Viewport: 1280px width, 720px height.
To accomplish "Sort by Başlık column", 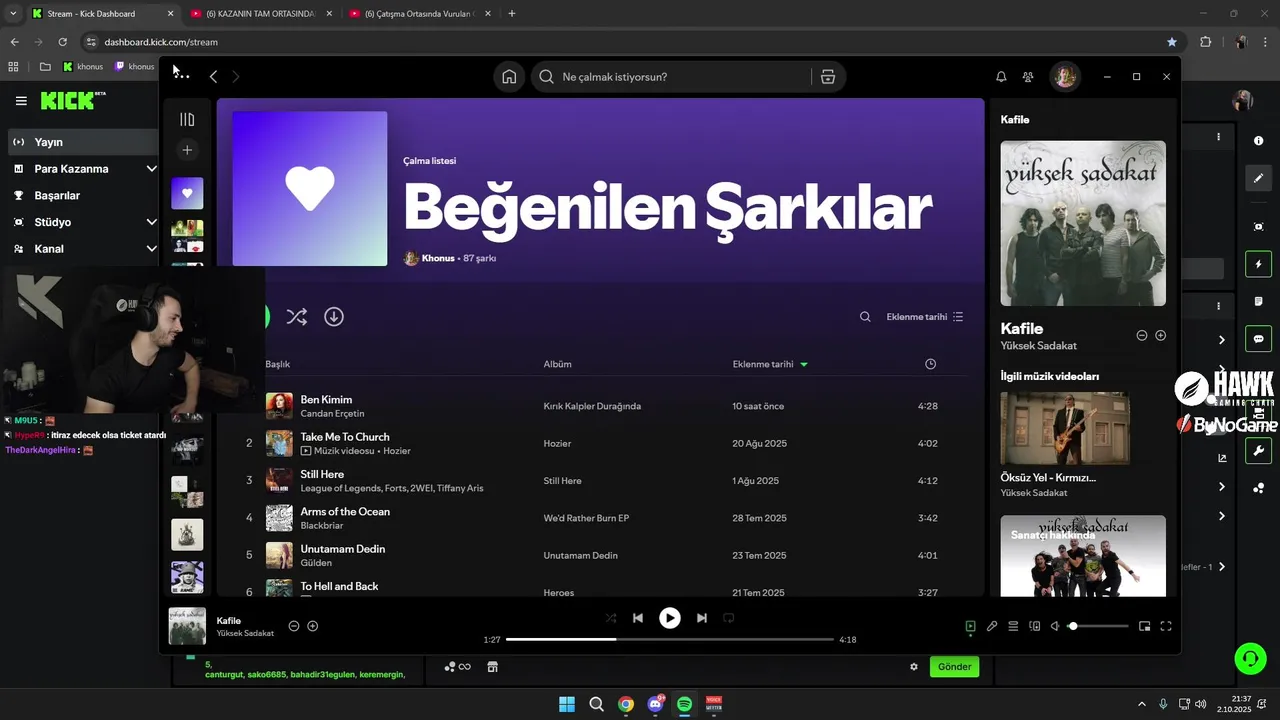I will 278,364.
